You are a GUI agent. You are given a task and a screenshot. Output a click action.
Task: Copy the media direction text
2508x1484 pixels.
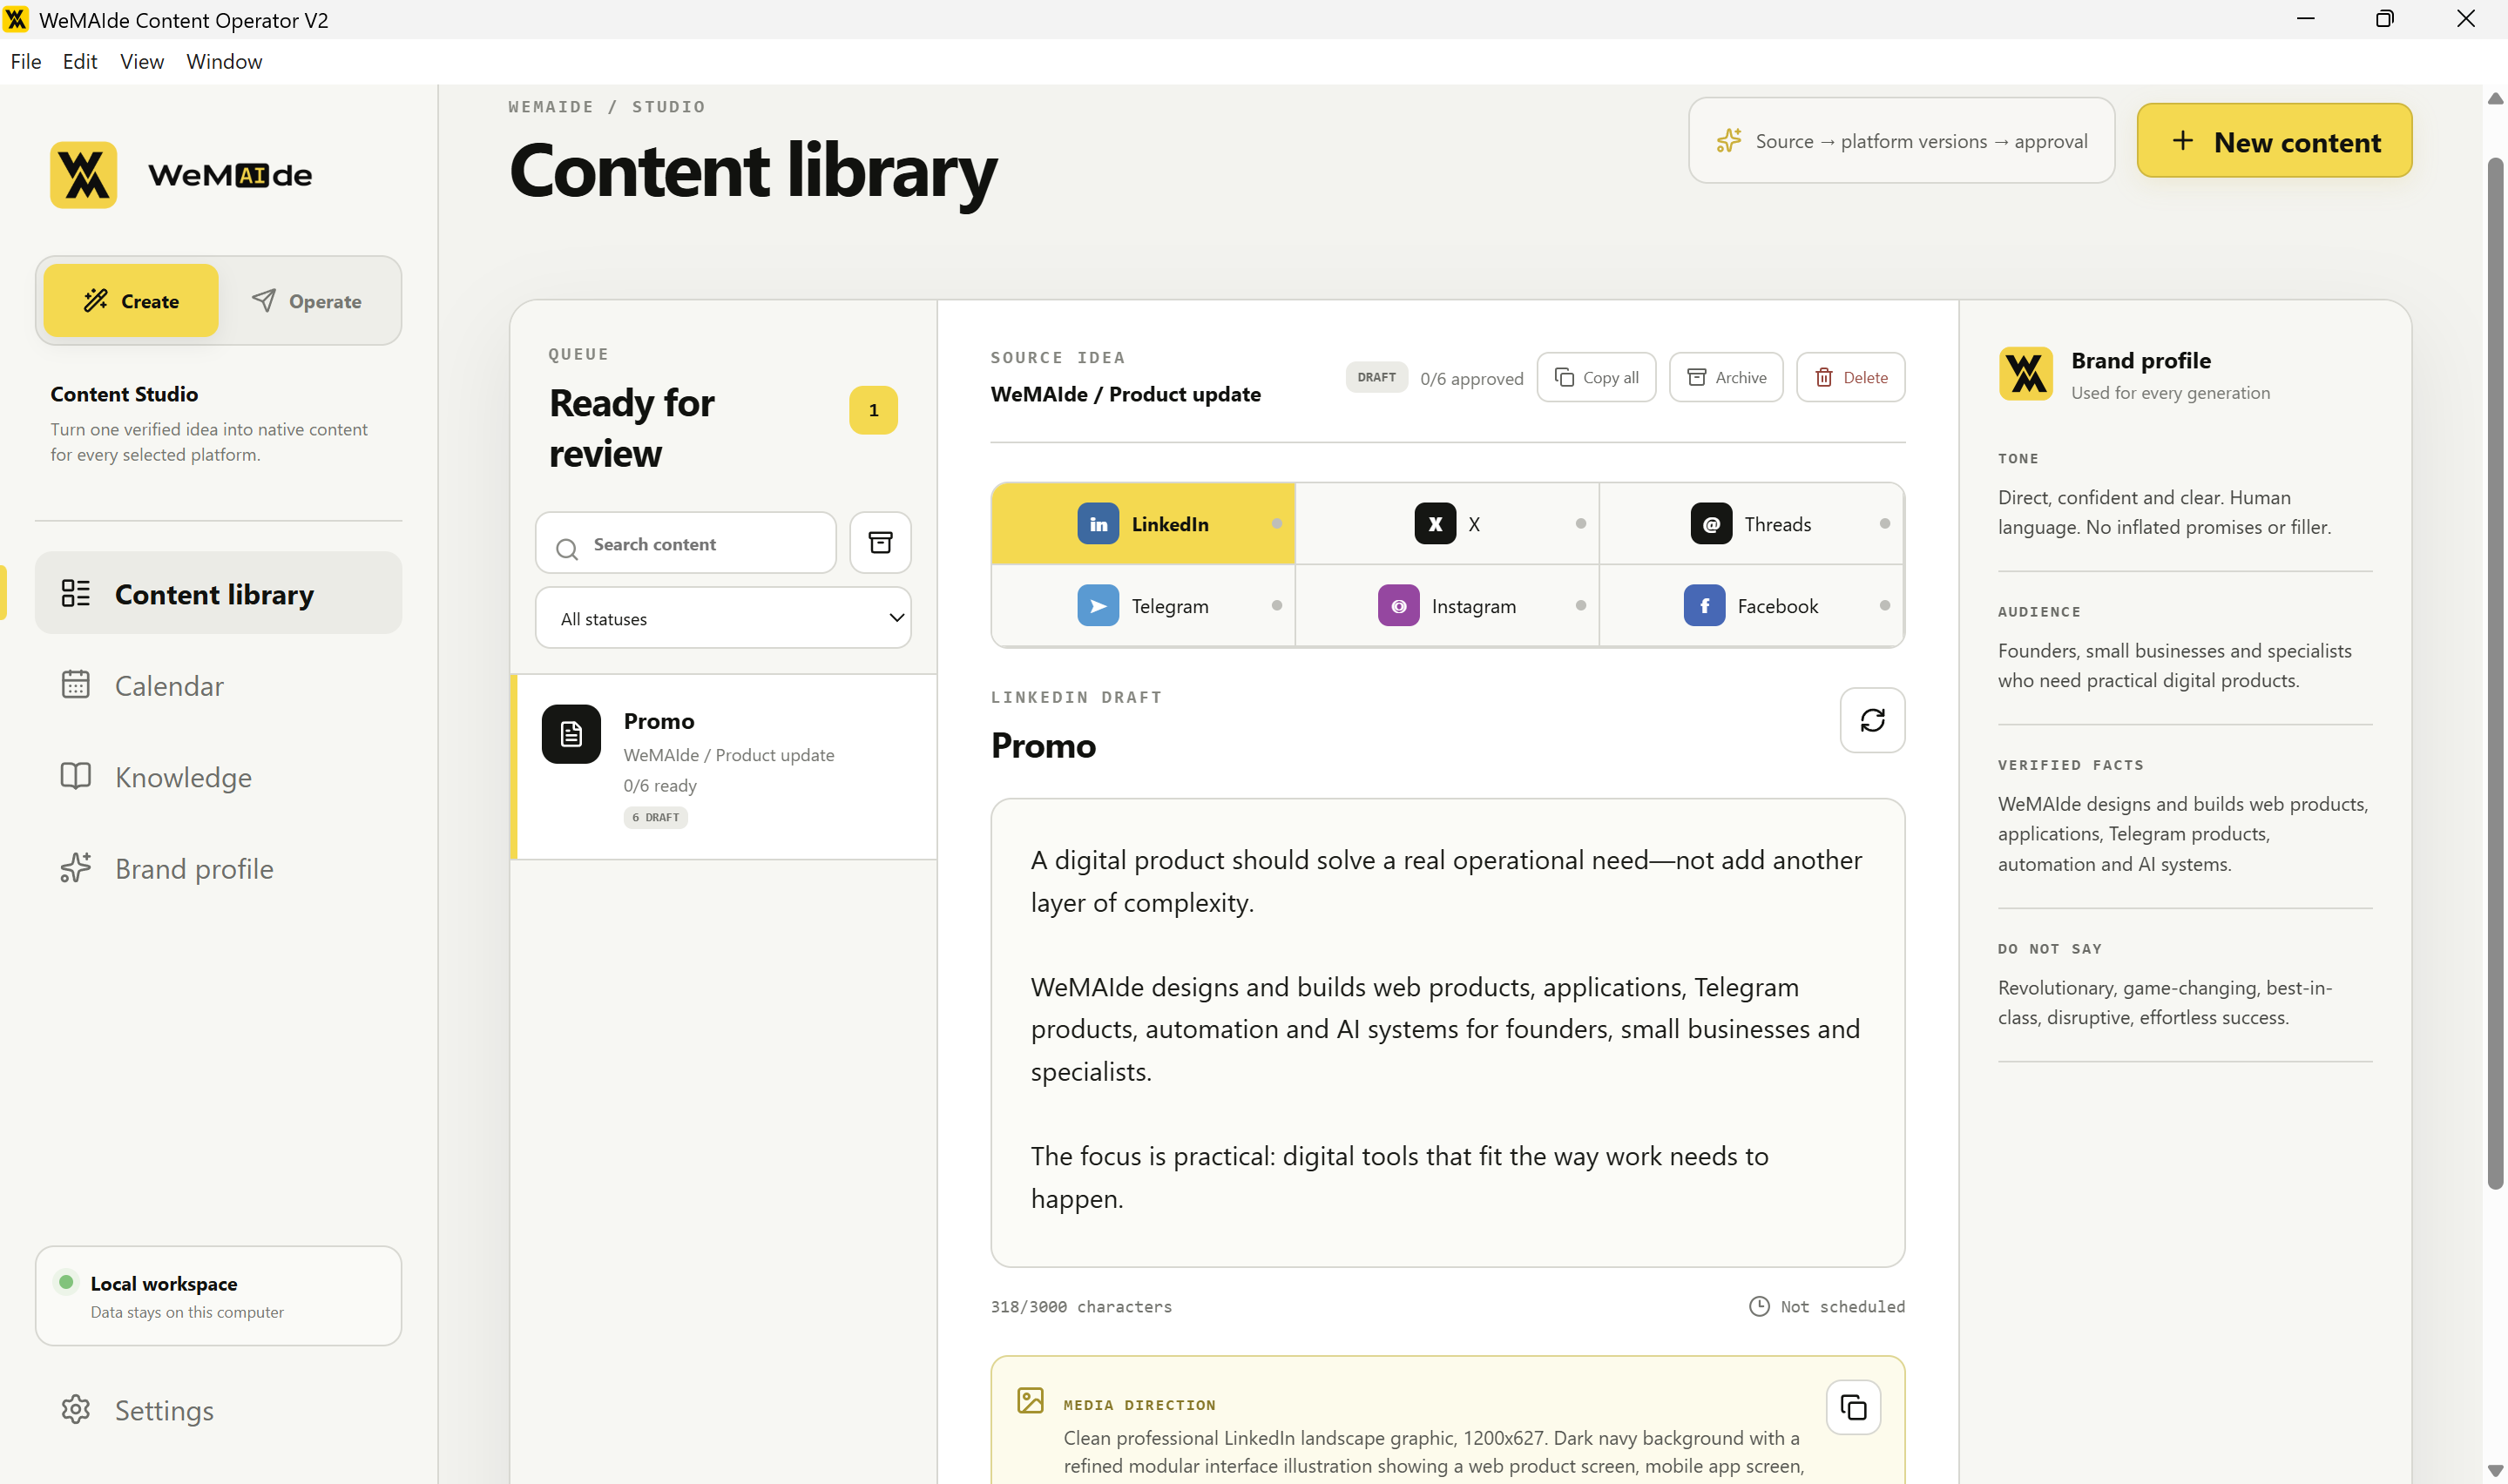click(x=1853, y=1408)
